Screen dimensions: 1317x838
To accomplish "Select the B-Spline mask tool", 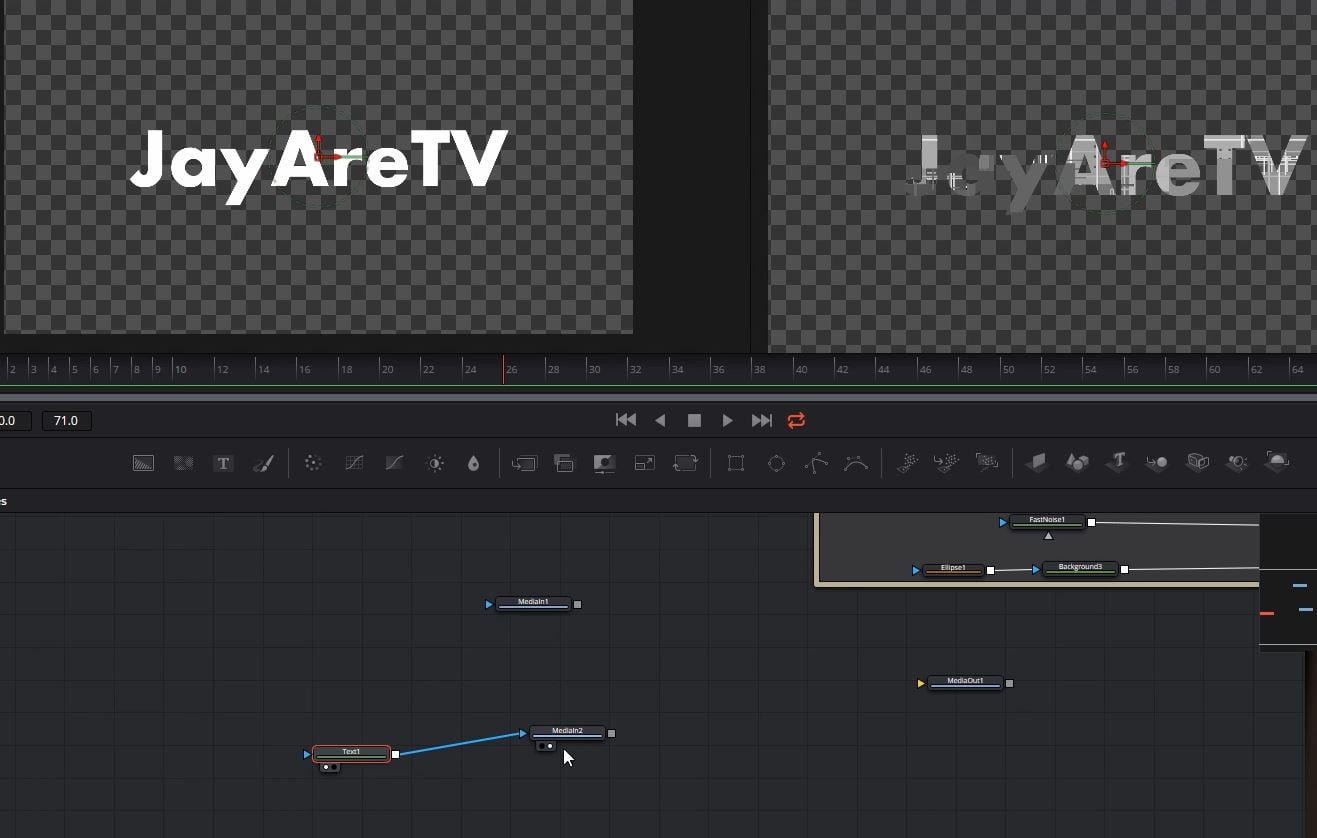I will pos(856,463).
